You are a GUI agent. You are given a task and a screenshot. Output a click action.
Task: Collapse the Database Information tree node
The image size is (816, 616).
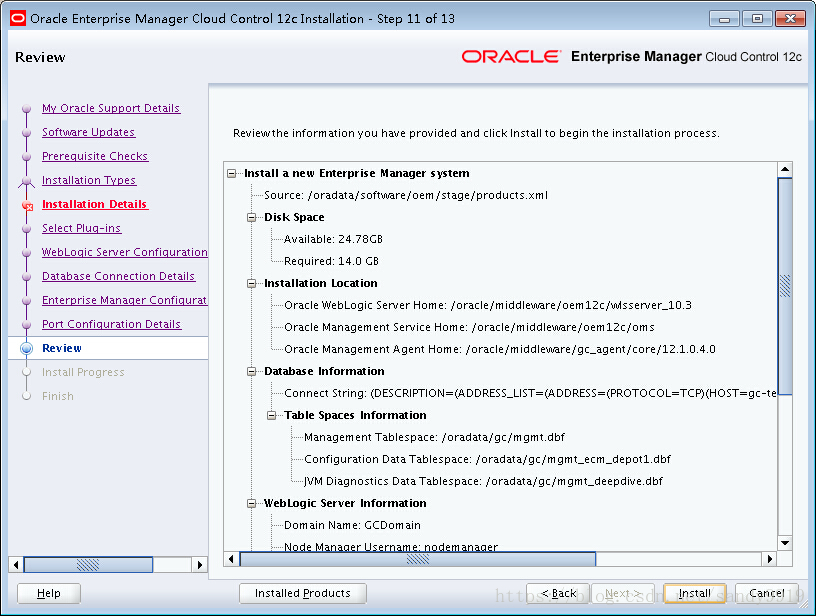tap(252, 371)
